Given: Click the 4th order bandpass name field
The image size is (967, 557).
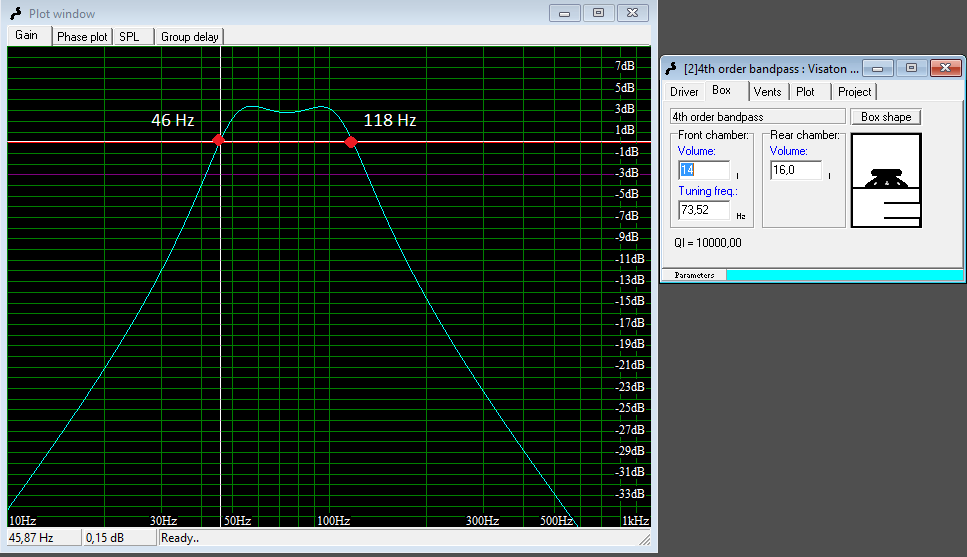Looking at the screenshot, I should tap(757, 117).
